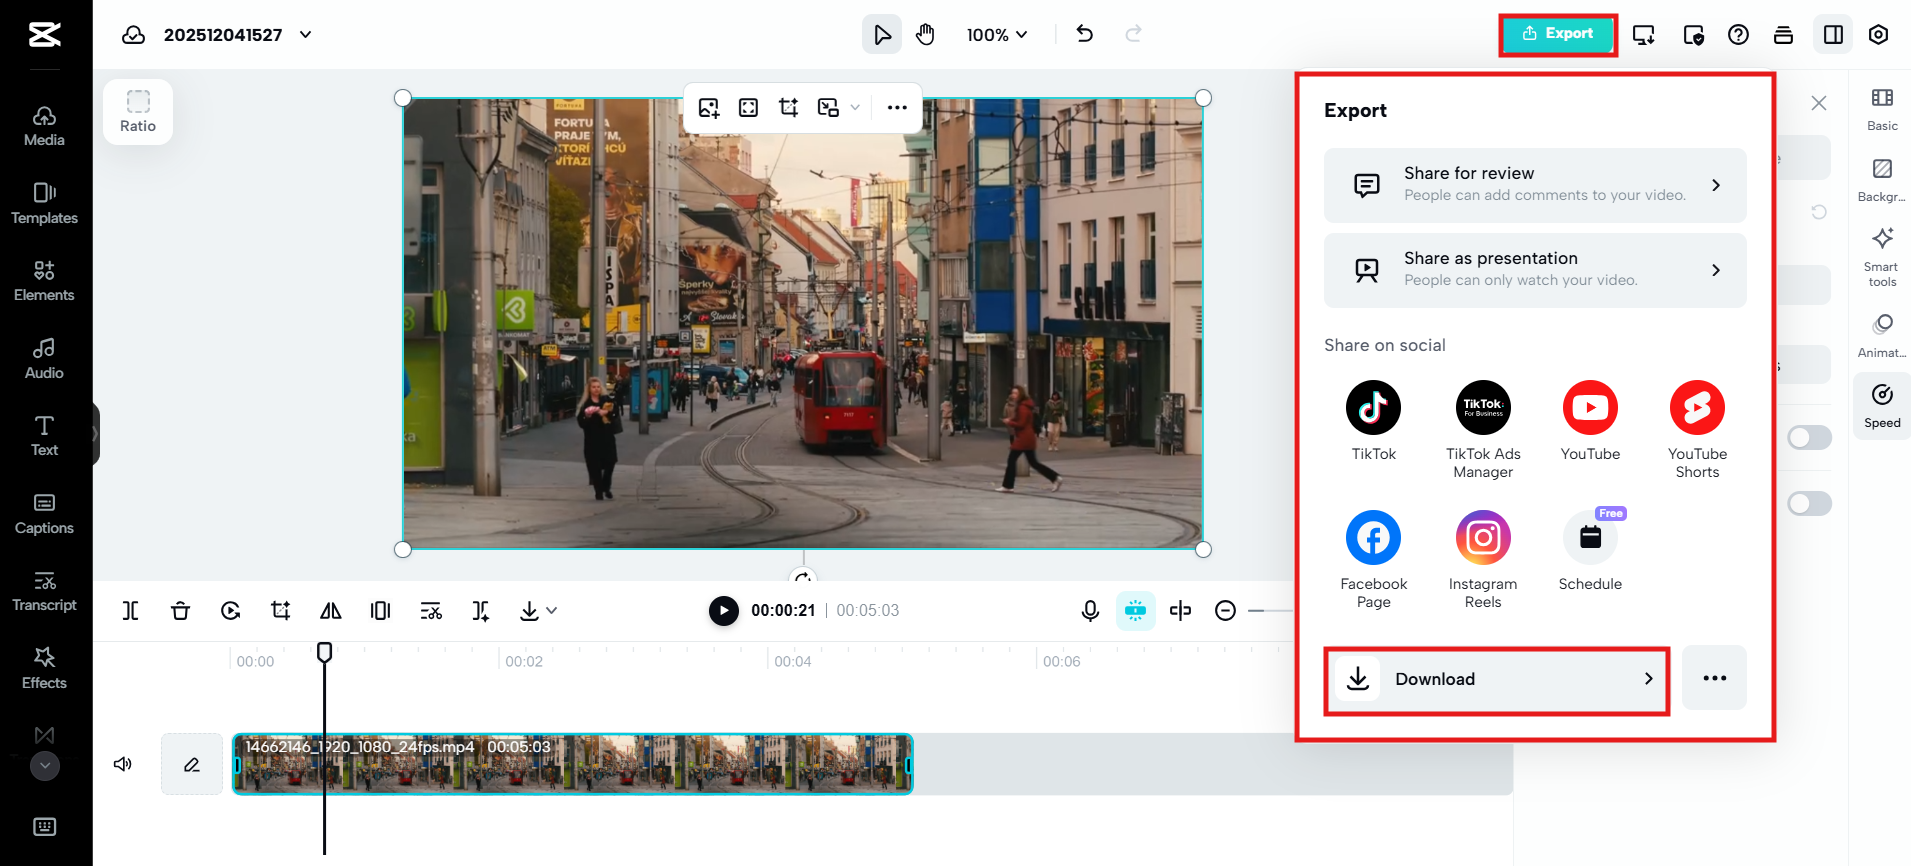Click the Download button
1911x866 pixels.
1497,679
